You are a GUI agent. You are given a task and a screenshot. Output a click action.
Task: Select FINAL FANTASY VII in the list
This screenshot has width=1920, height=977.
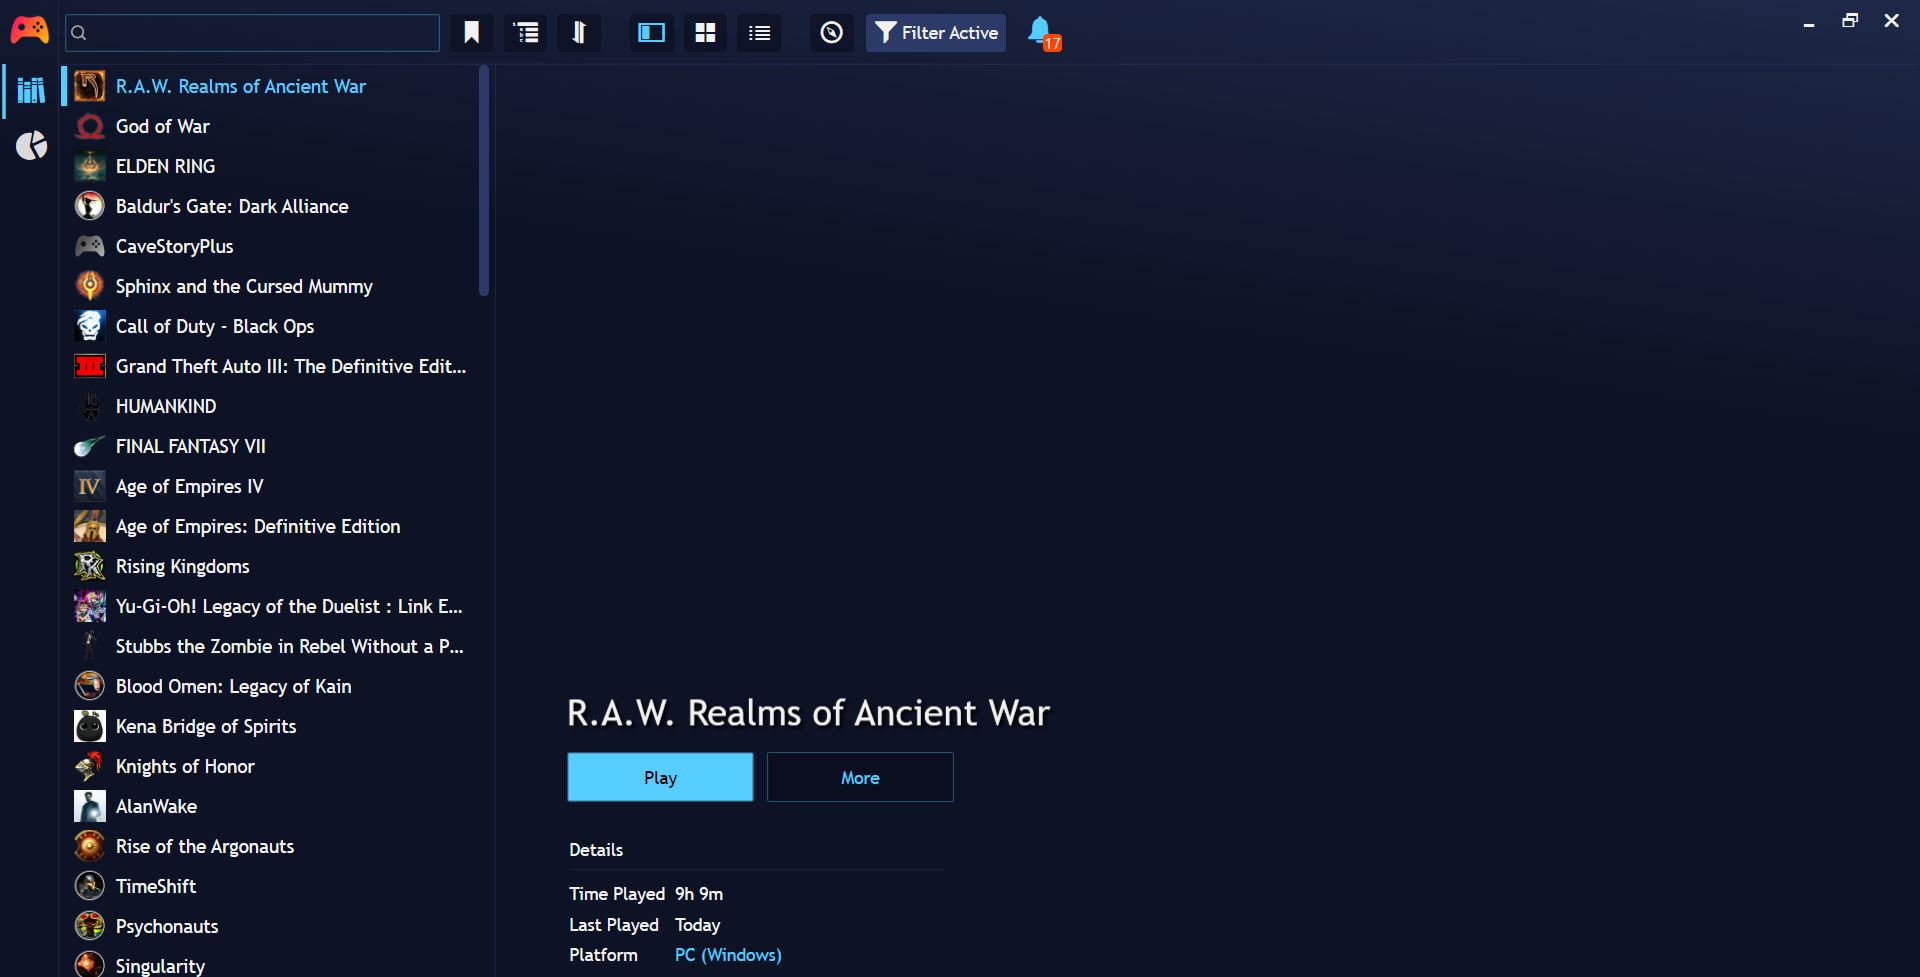click(270, 446)
